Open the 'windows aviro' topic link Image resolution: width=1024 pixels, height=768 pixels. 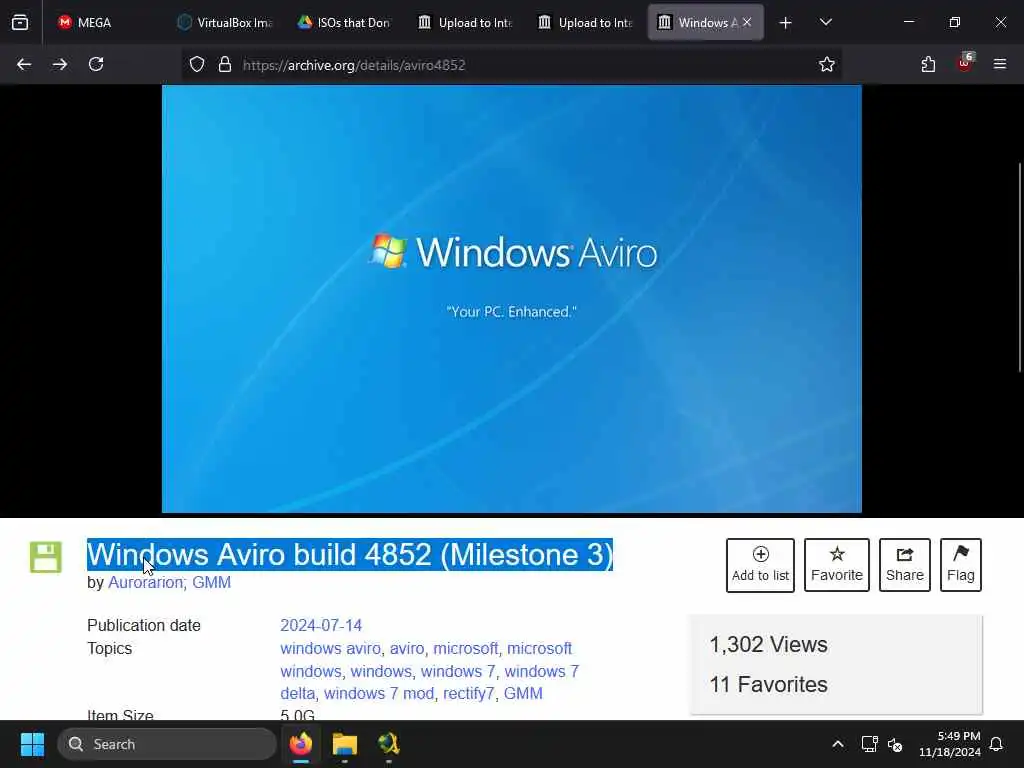pos(330,648)
